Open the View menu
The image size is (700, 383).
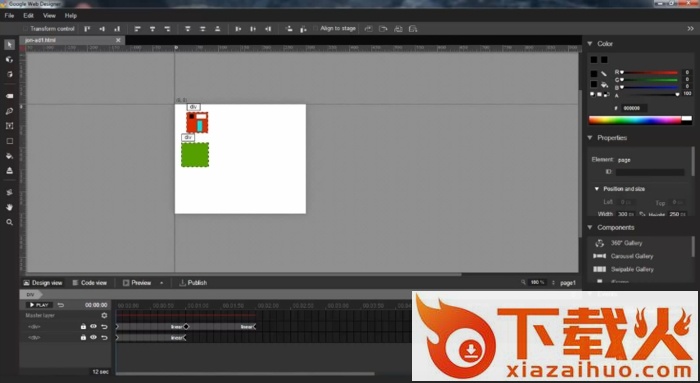click(x=49, y=16)
